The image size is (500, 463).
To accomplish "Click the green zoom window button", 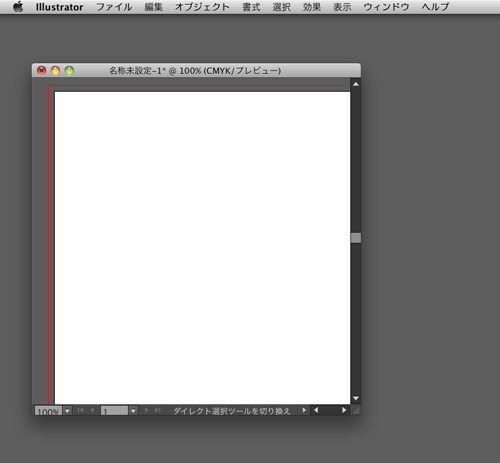I will [x=69, y=71].
